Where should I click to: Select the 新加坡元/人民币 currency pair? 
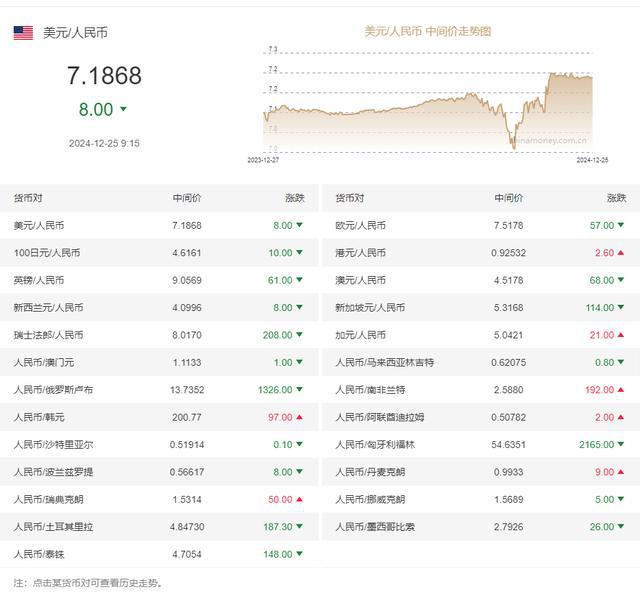tap(370, 307)
